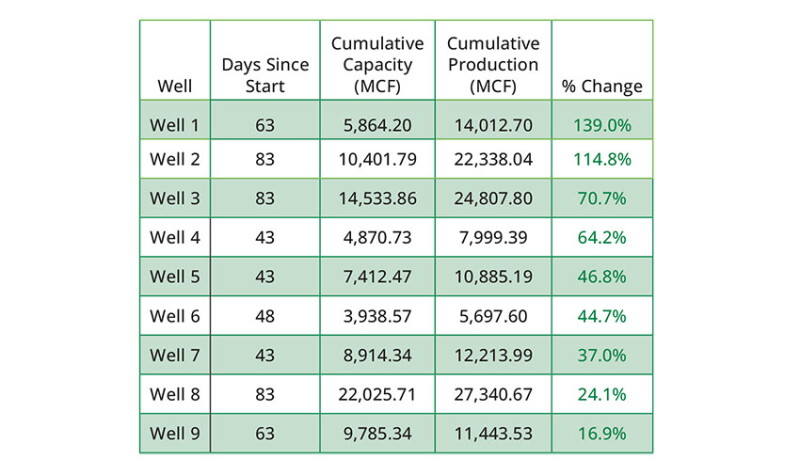Click the Cumulative Capacity (MCF) header
This screenshot has width=800, height=475.
(x=378, y=64)
